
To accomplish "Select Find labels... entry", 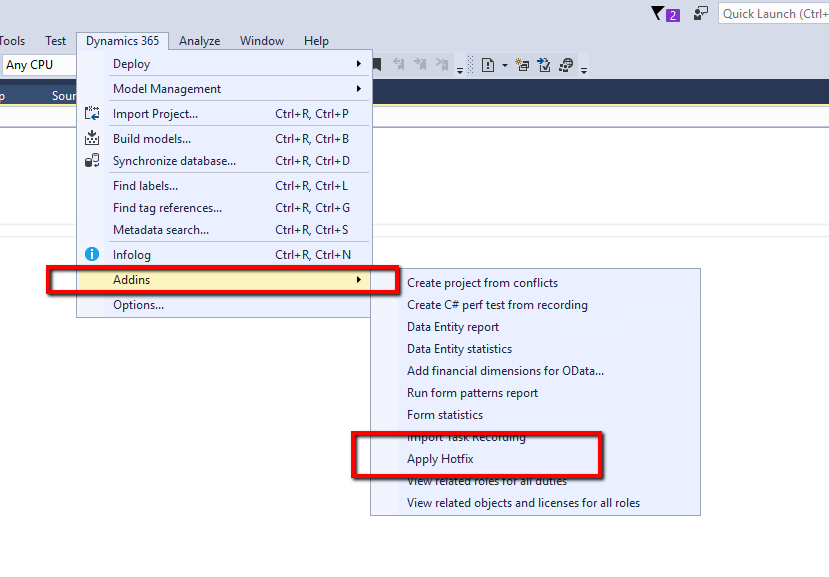I will 225,186.
